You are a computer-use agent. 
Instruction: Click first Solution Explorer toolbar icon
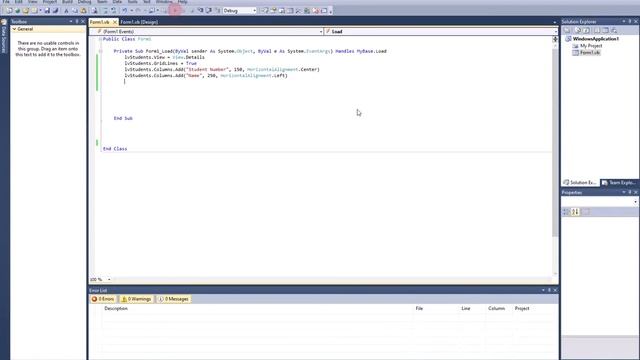click(x=567, y=31)
